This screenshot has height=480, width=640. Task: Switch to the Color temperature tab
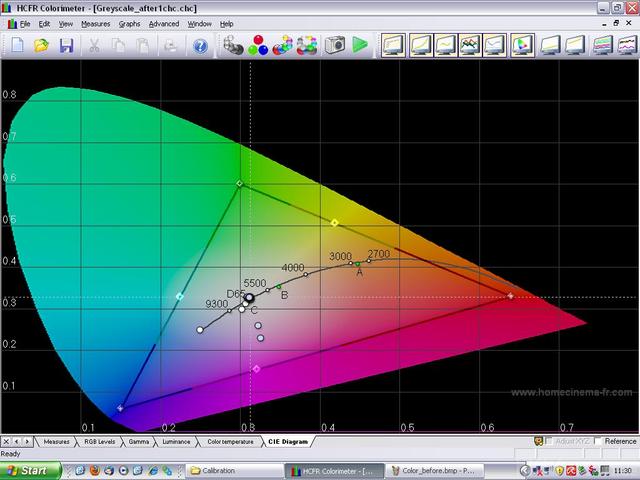230,442
